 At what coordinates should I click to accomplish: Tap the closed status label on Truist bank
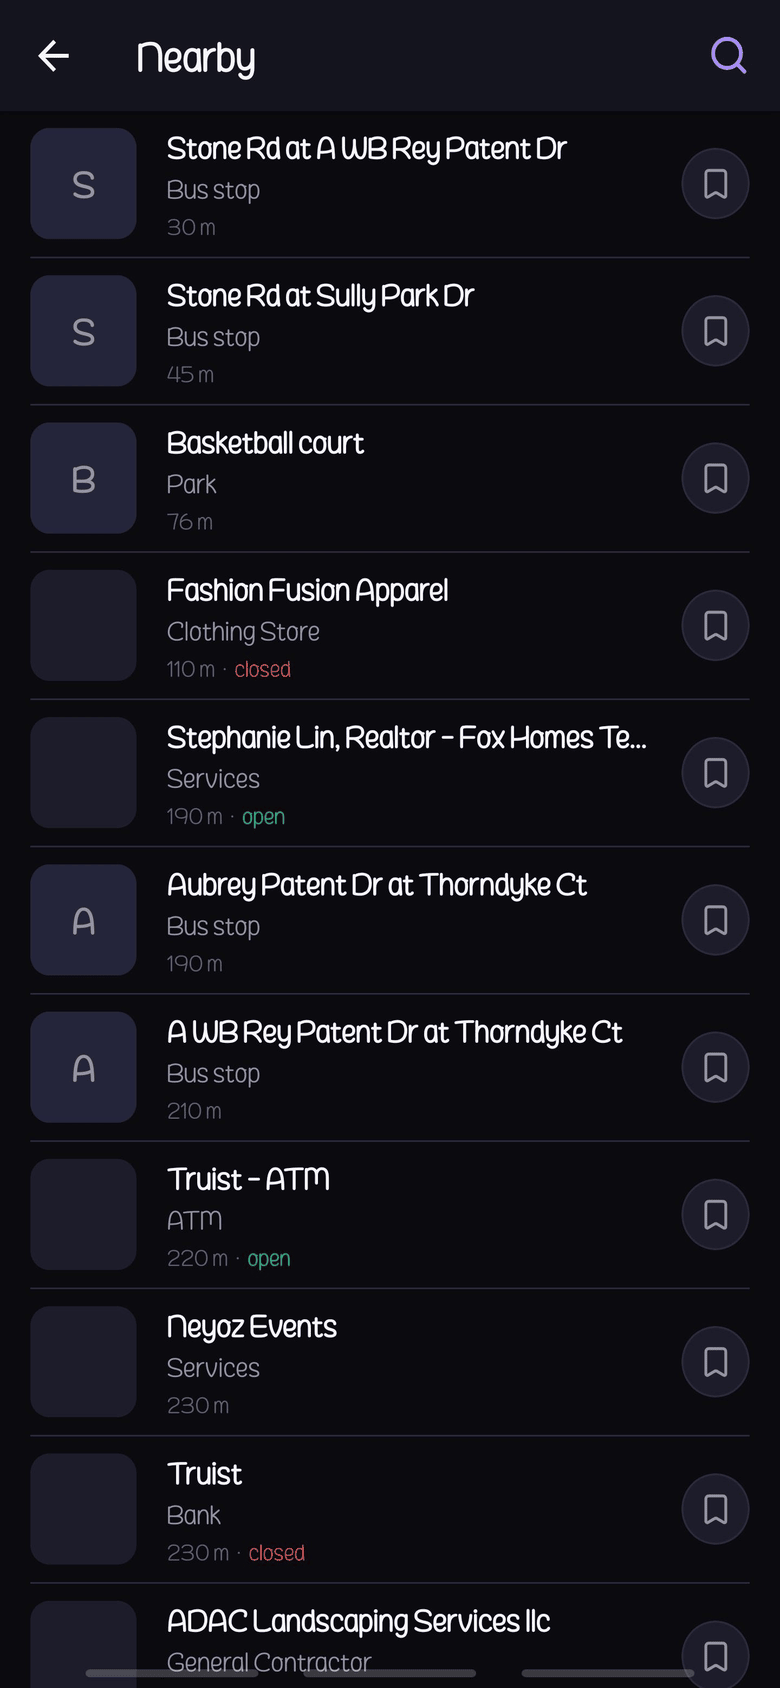276,1553
